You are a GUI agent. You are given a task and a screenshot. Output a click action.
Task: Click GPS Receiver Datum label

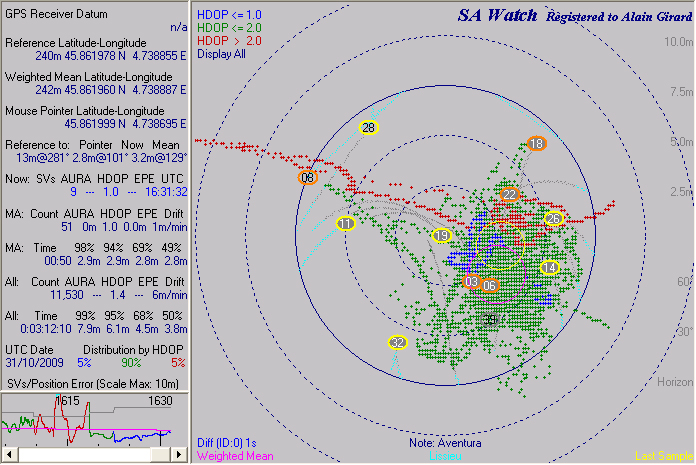[56, 14]
